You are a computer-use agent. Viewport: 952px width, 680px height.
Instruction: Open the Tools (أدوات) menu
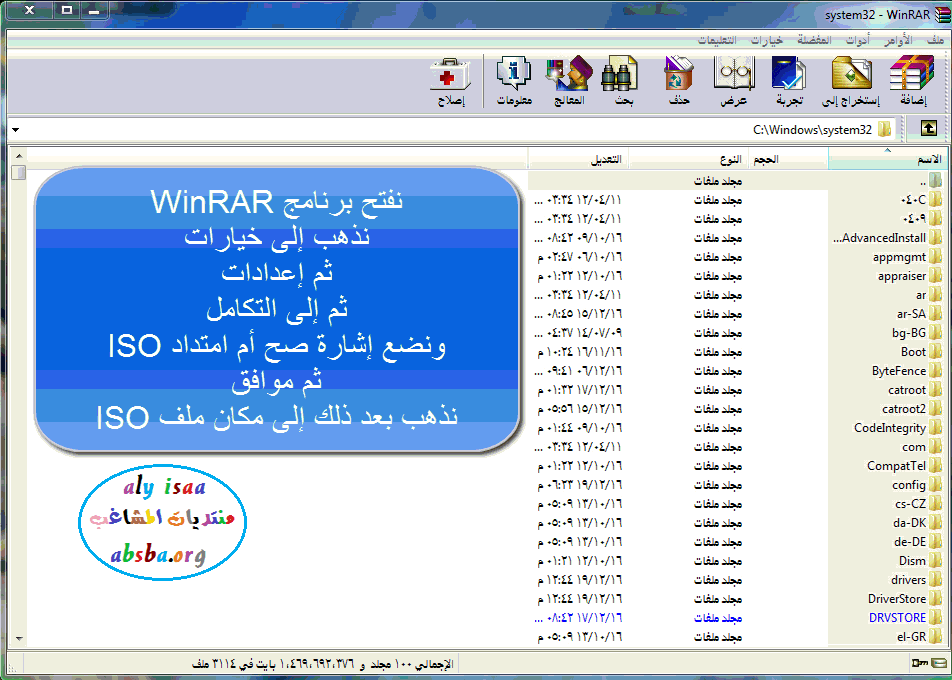[857, 40]
